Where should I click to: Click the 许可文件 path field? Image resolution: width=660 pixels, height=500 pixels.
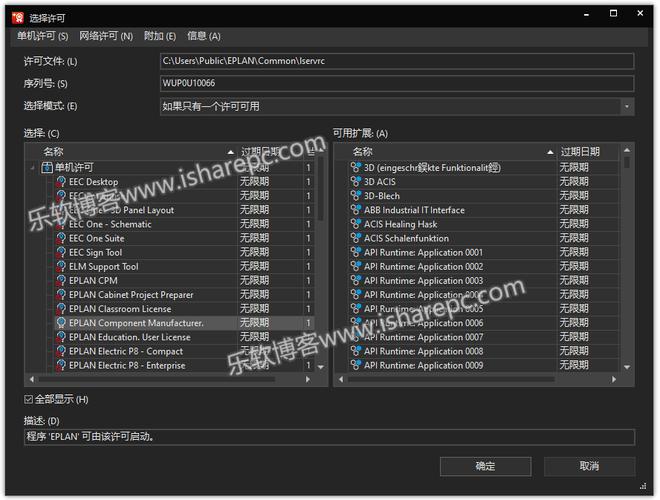pos(397,61)
